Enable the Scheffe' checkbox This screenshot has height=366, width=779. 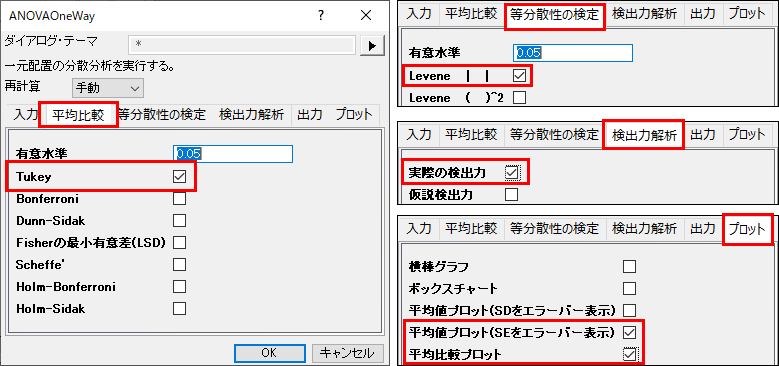click(179, 264)
